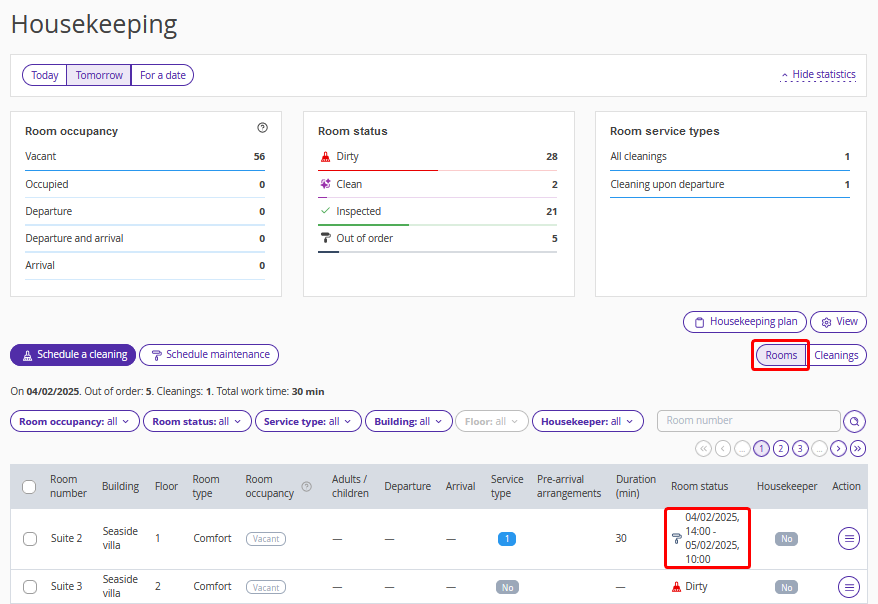Viewport: 878px width, 604px height.
Task: Tick the Suite 2 row checkbox
Action: pos(30,539)
